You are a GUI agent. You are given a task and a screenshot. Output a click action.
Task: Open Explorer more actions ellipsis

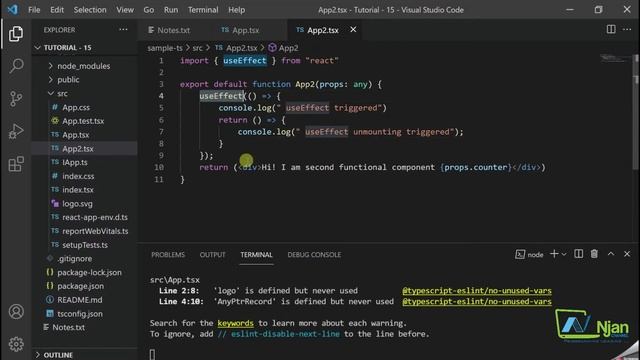coord(123,29)
